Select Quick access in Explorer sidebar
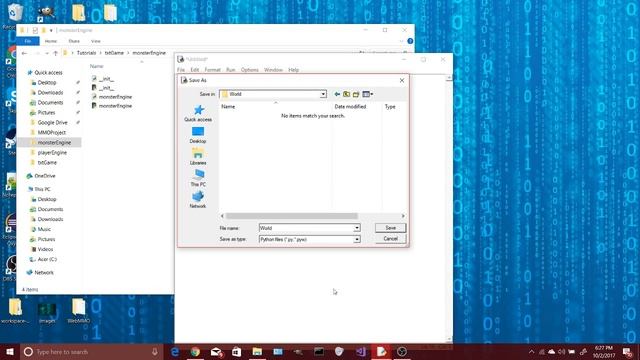This screenshot has height=360, width=640. [x=48, y=73]
